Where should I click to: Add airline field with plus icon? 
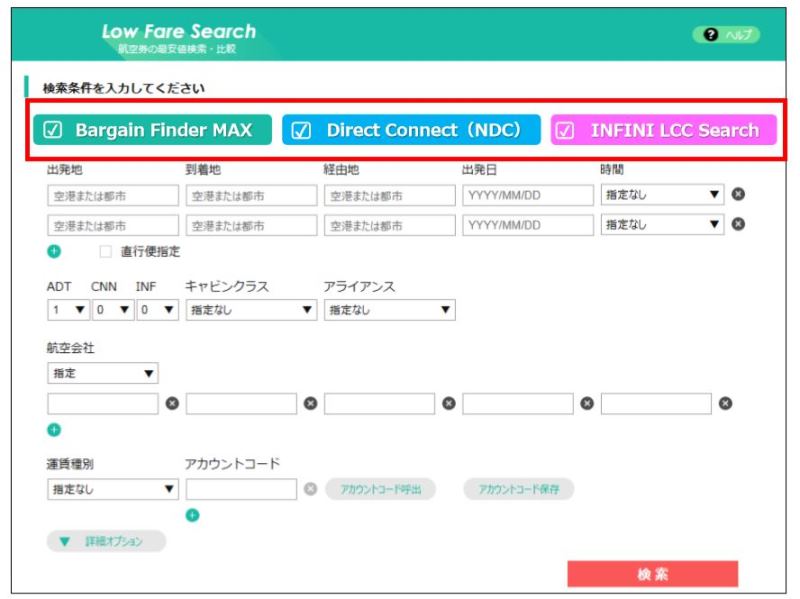(54, 430)
